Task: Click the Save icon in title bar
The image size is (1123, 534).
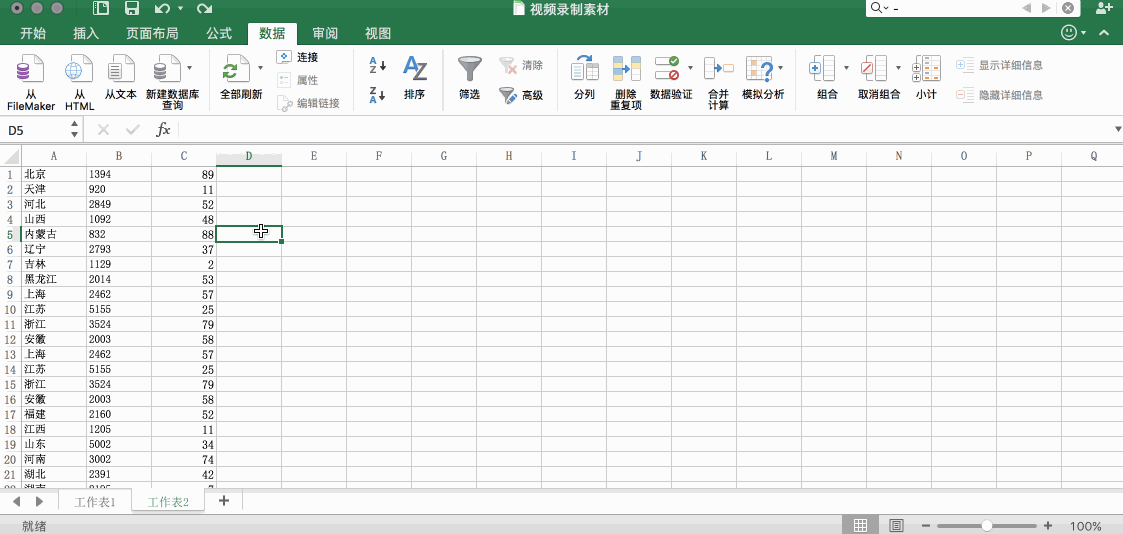Action: pos(132,9)
